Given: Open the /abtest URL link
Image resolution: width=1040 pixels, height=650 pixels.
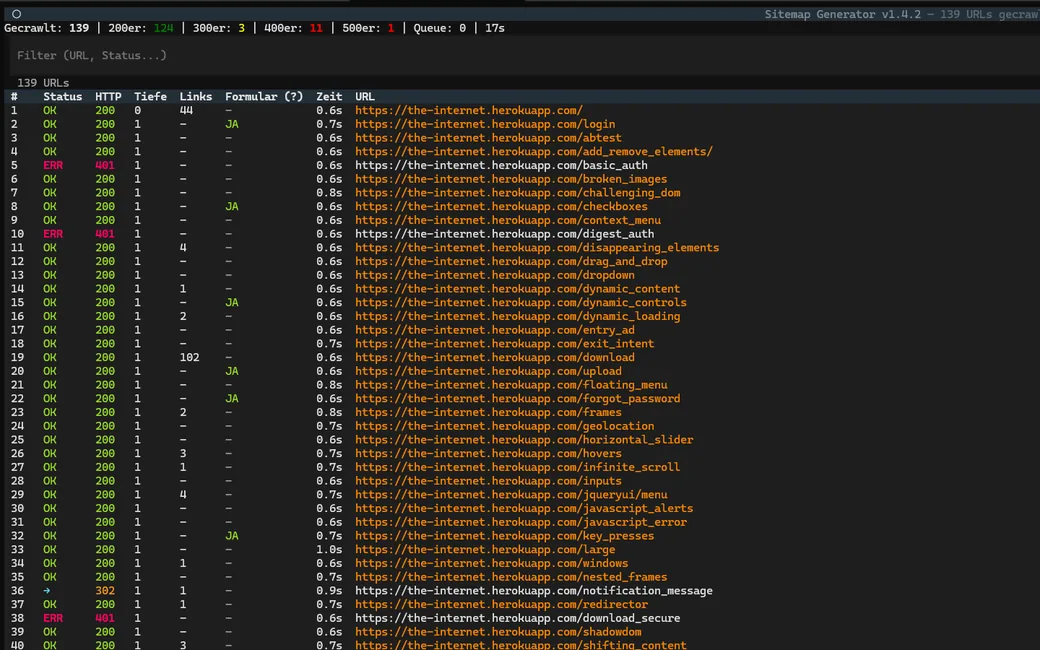Looking at the screenshot, I should tap(488, 138).
